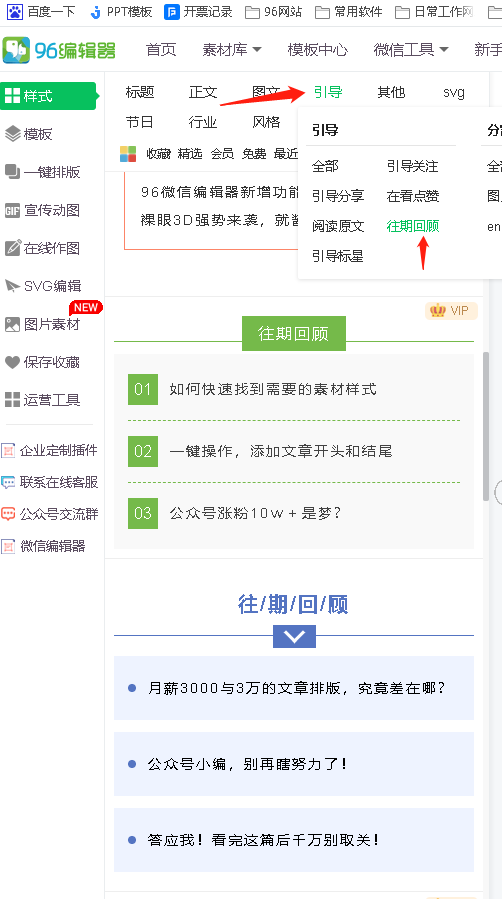The width and height of the screenshot is (502, 899).
Task: Choose 往期回顾 in the submenu
Action: tap(413, 226)
